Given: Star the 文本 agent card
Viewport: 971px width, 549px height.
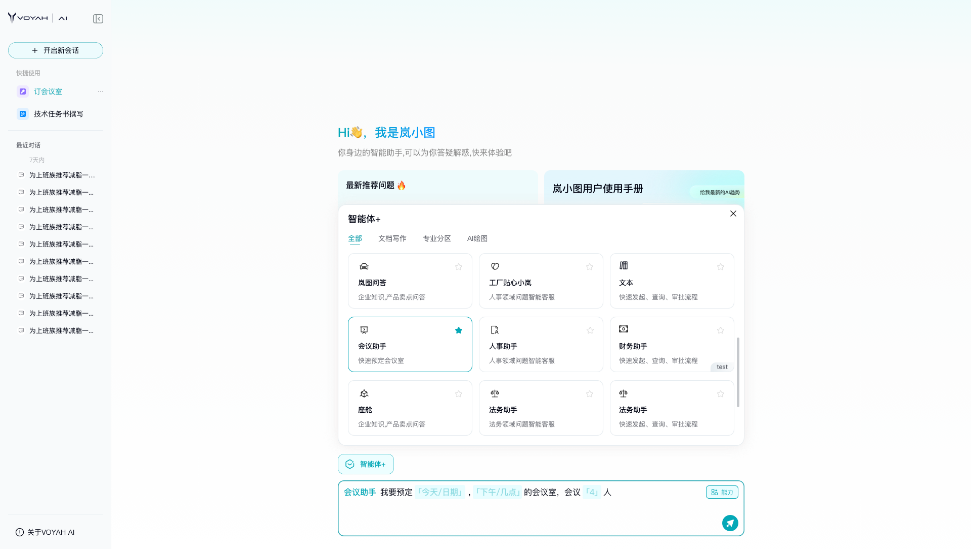Looking at the screenshot, I should click(x=720, y=267).
